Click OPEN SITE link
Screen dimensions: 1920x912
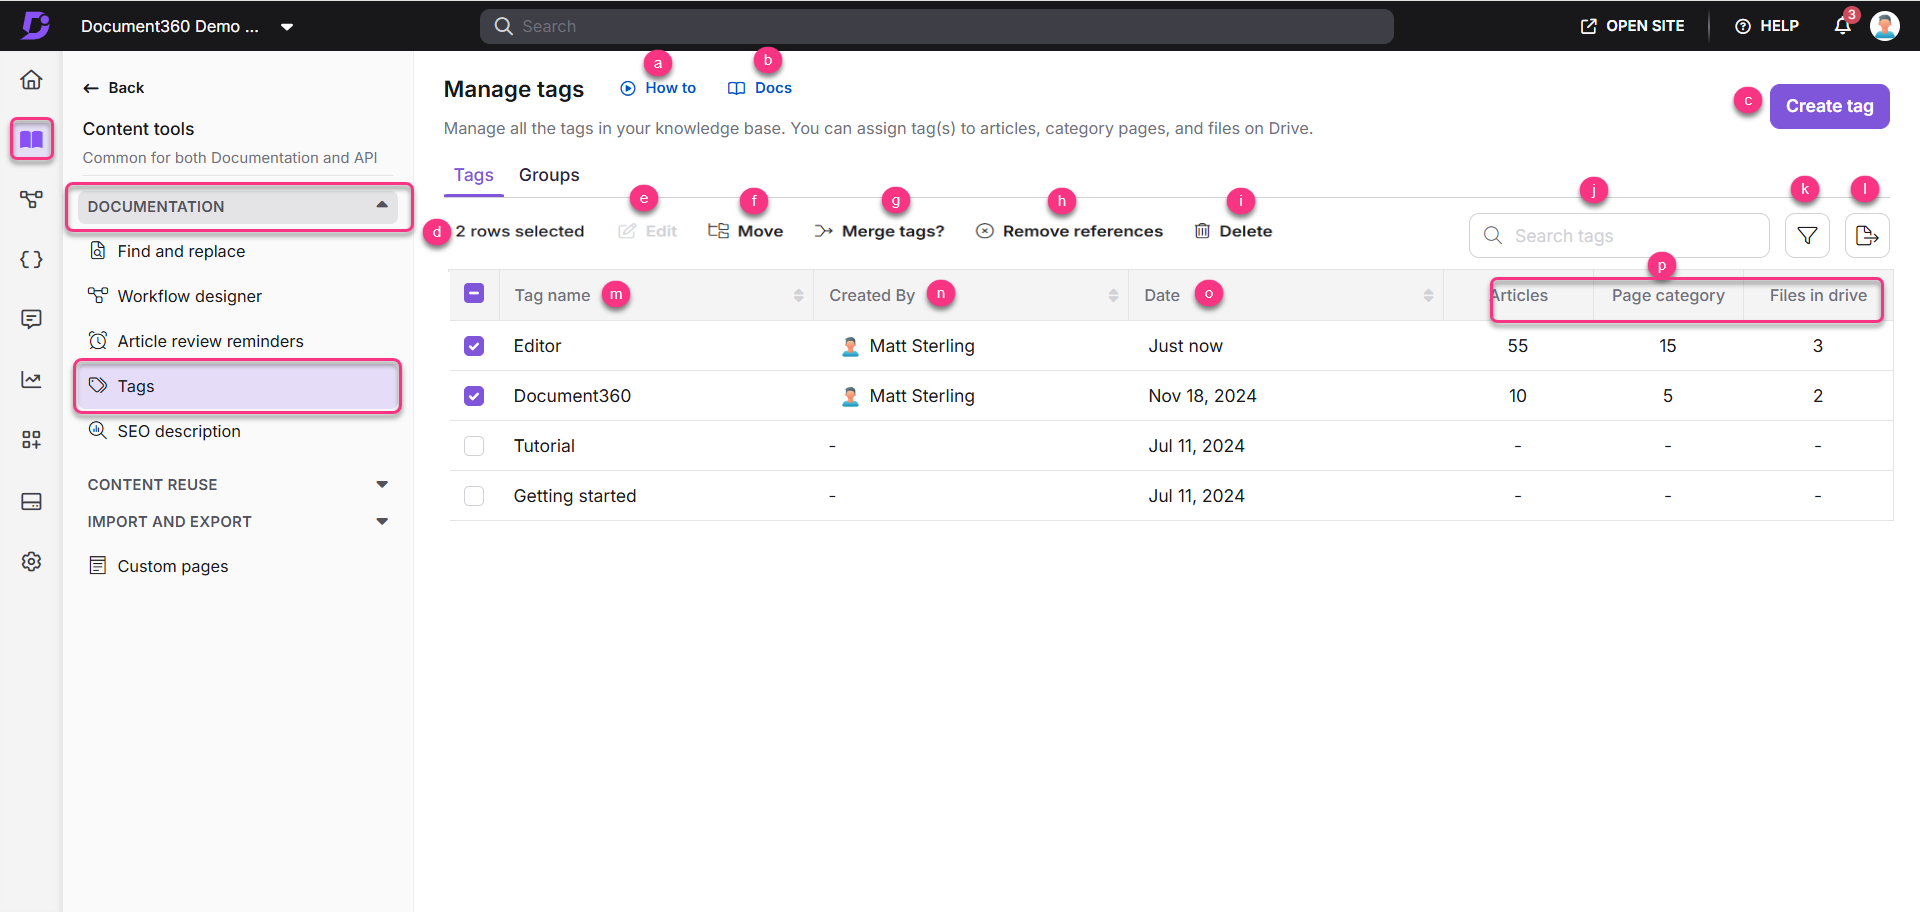pyautogui.click(x=1632, y=26)
